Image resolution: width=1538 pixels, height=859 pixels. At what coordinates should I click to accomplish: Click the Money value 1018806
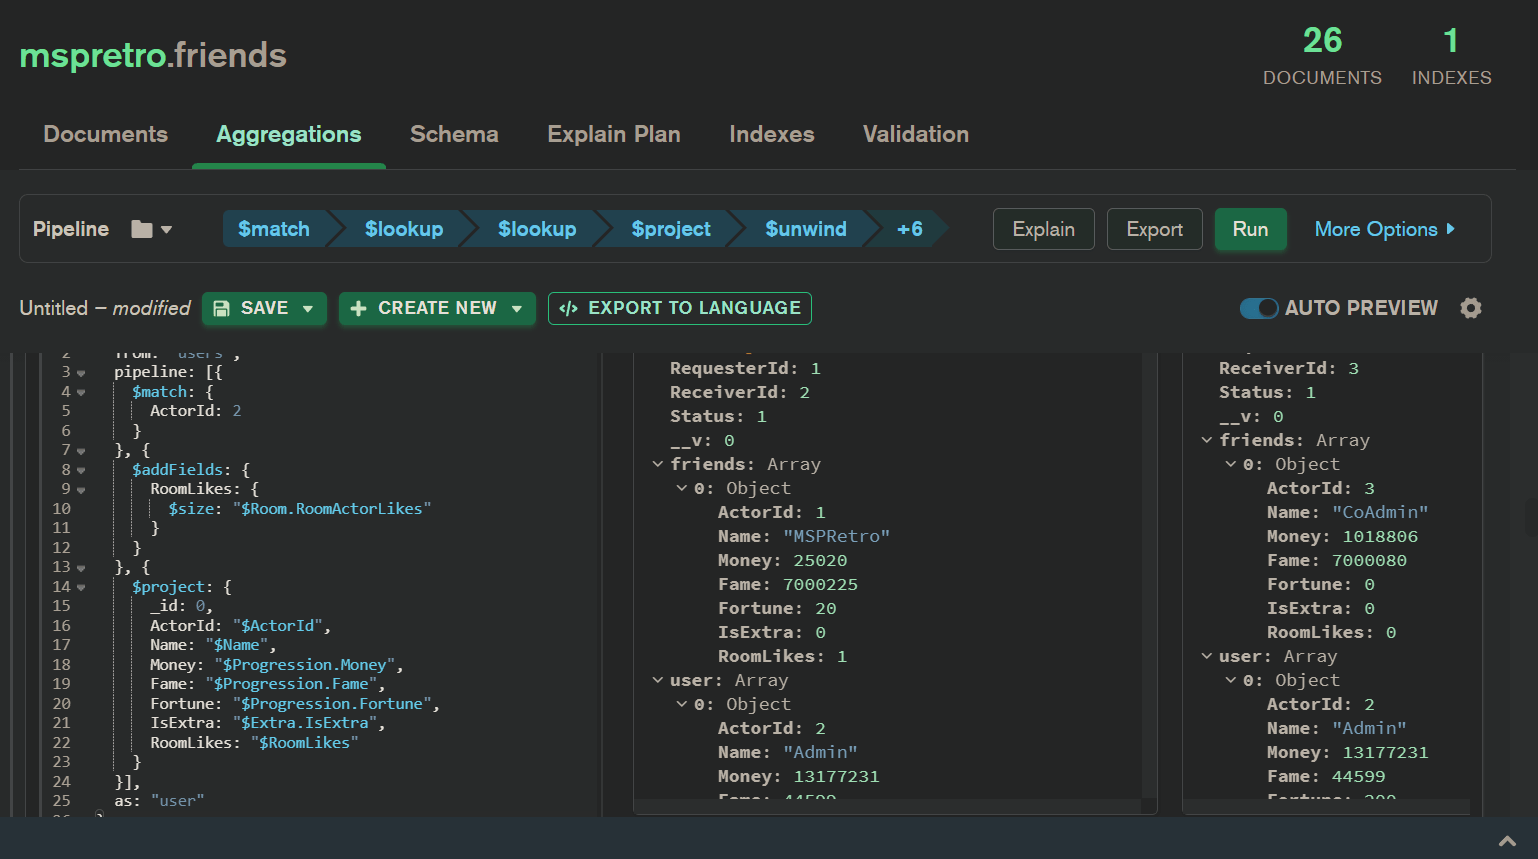[x=1380, y=537]
